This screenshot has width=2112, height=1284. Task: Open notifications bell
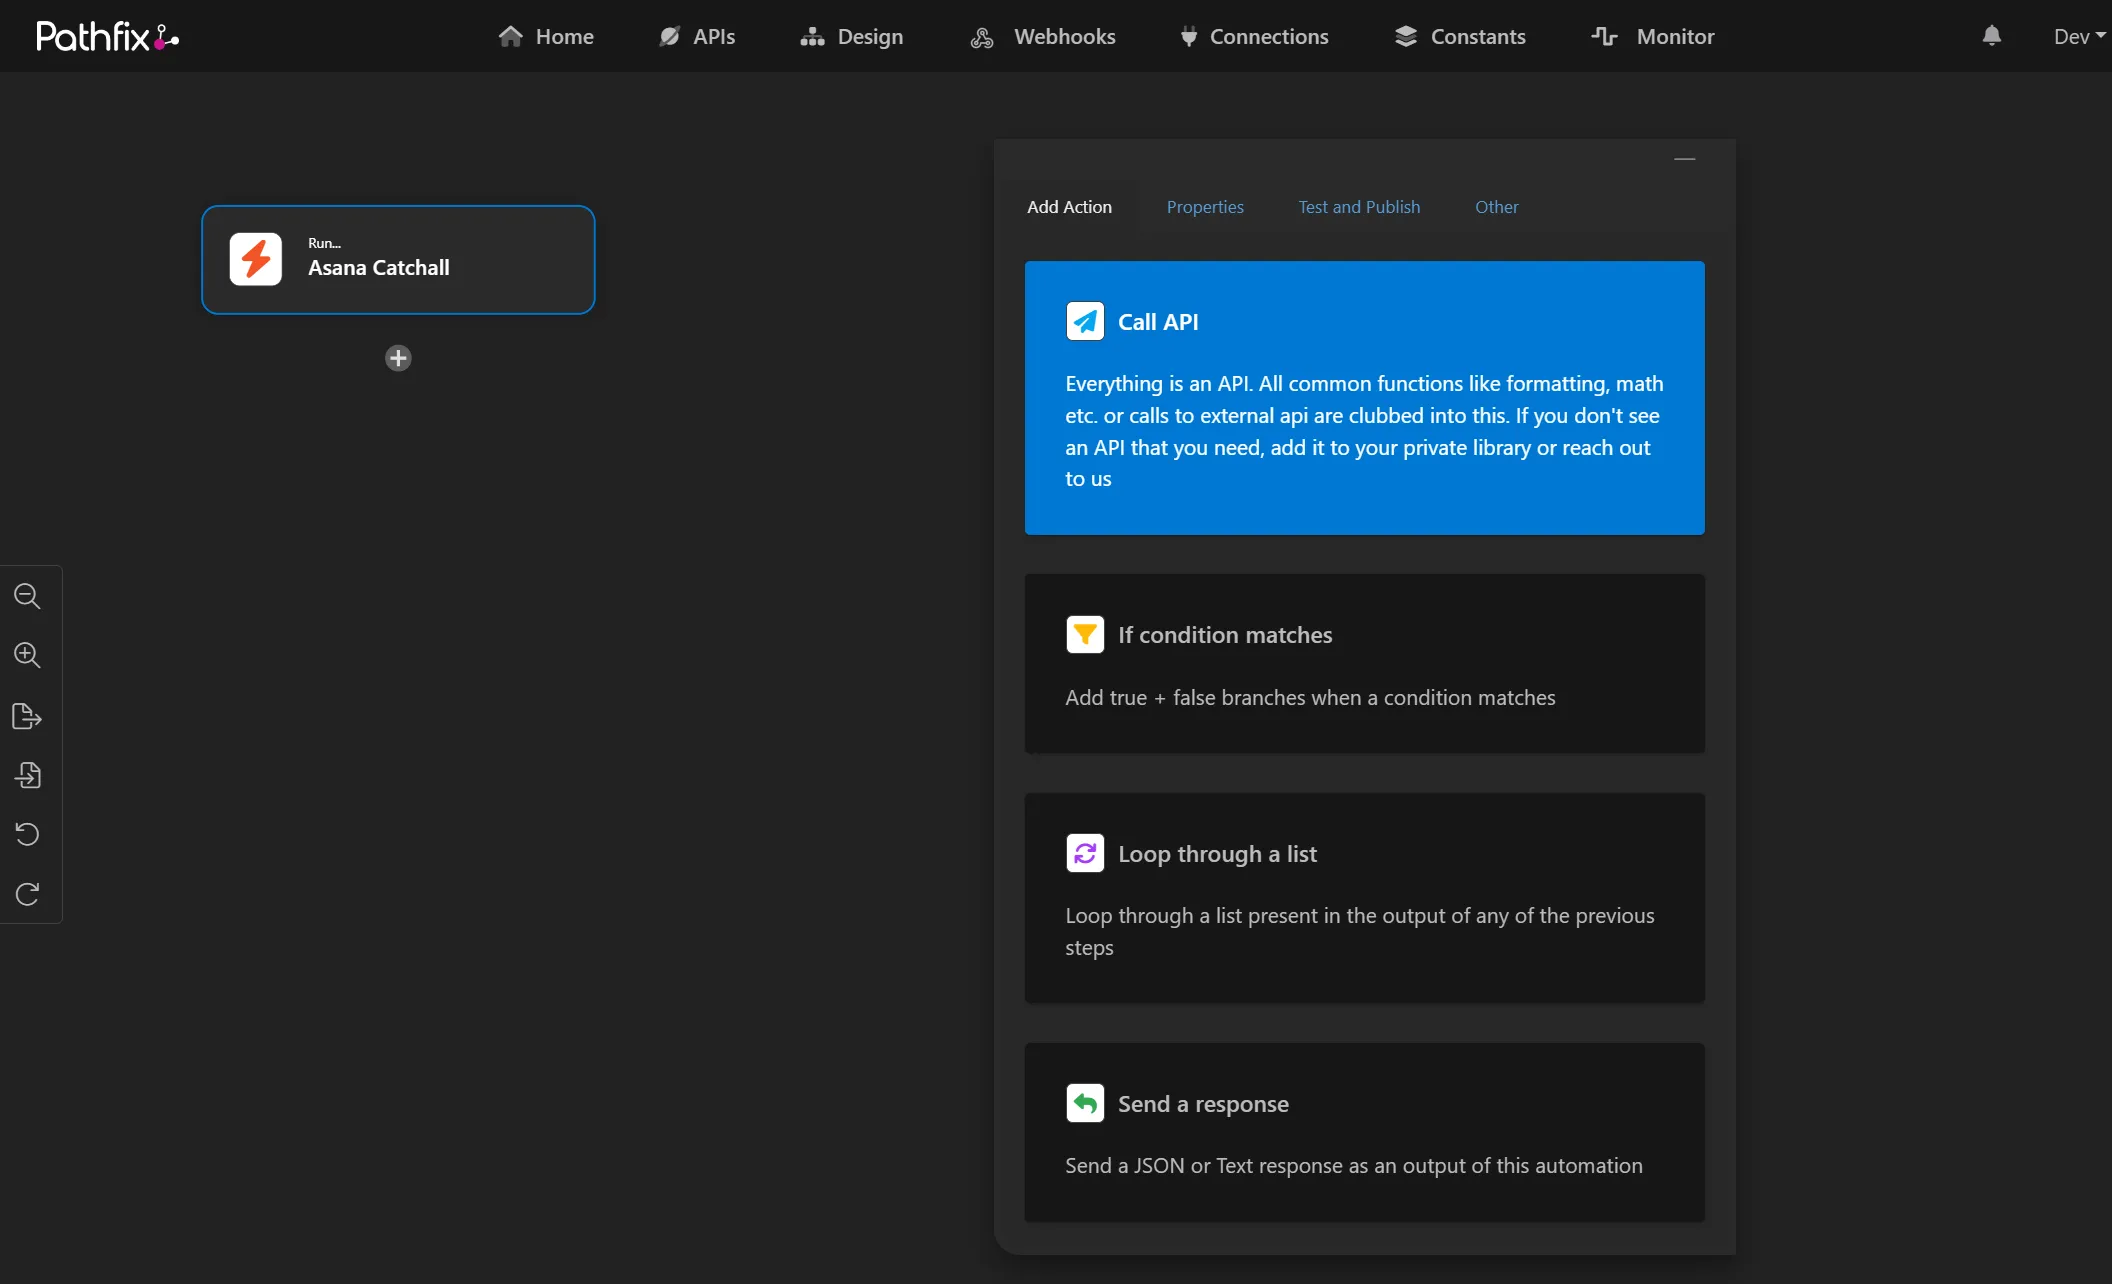[x=1991, y=36]
